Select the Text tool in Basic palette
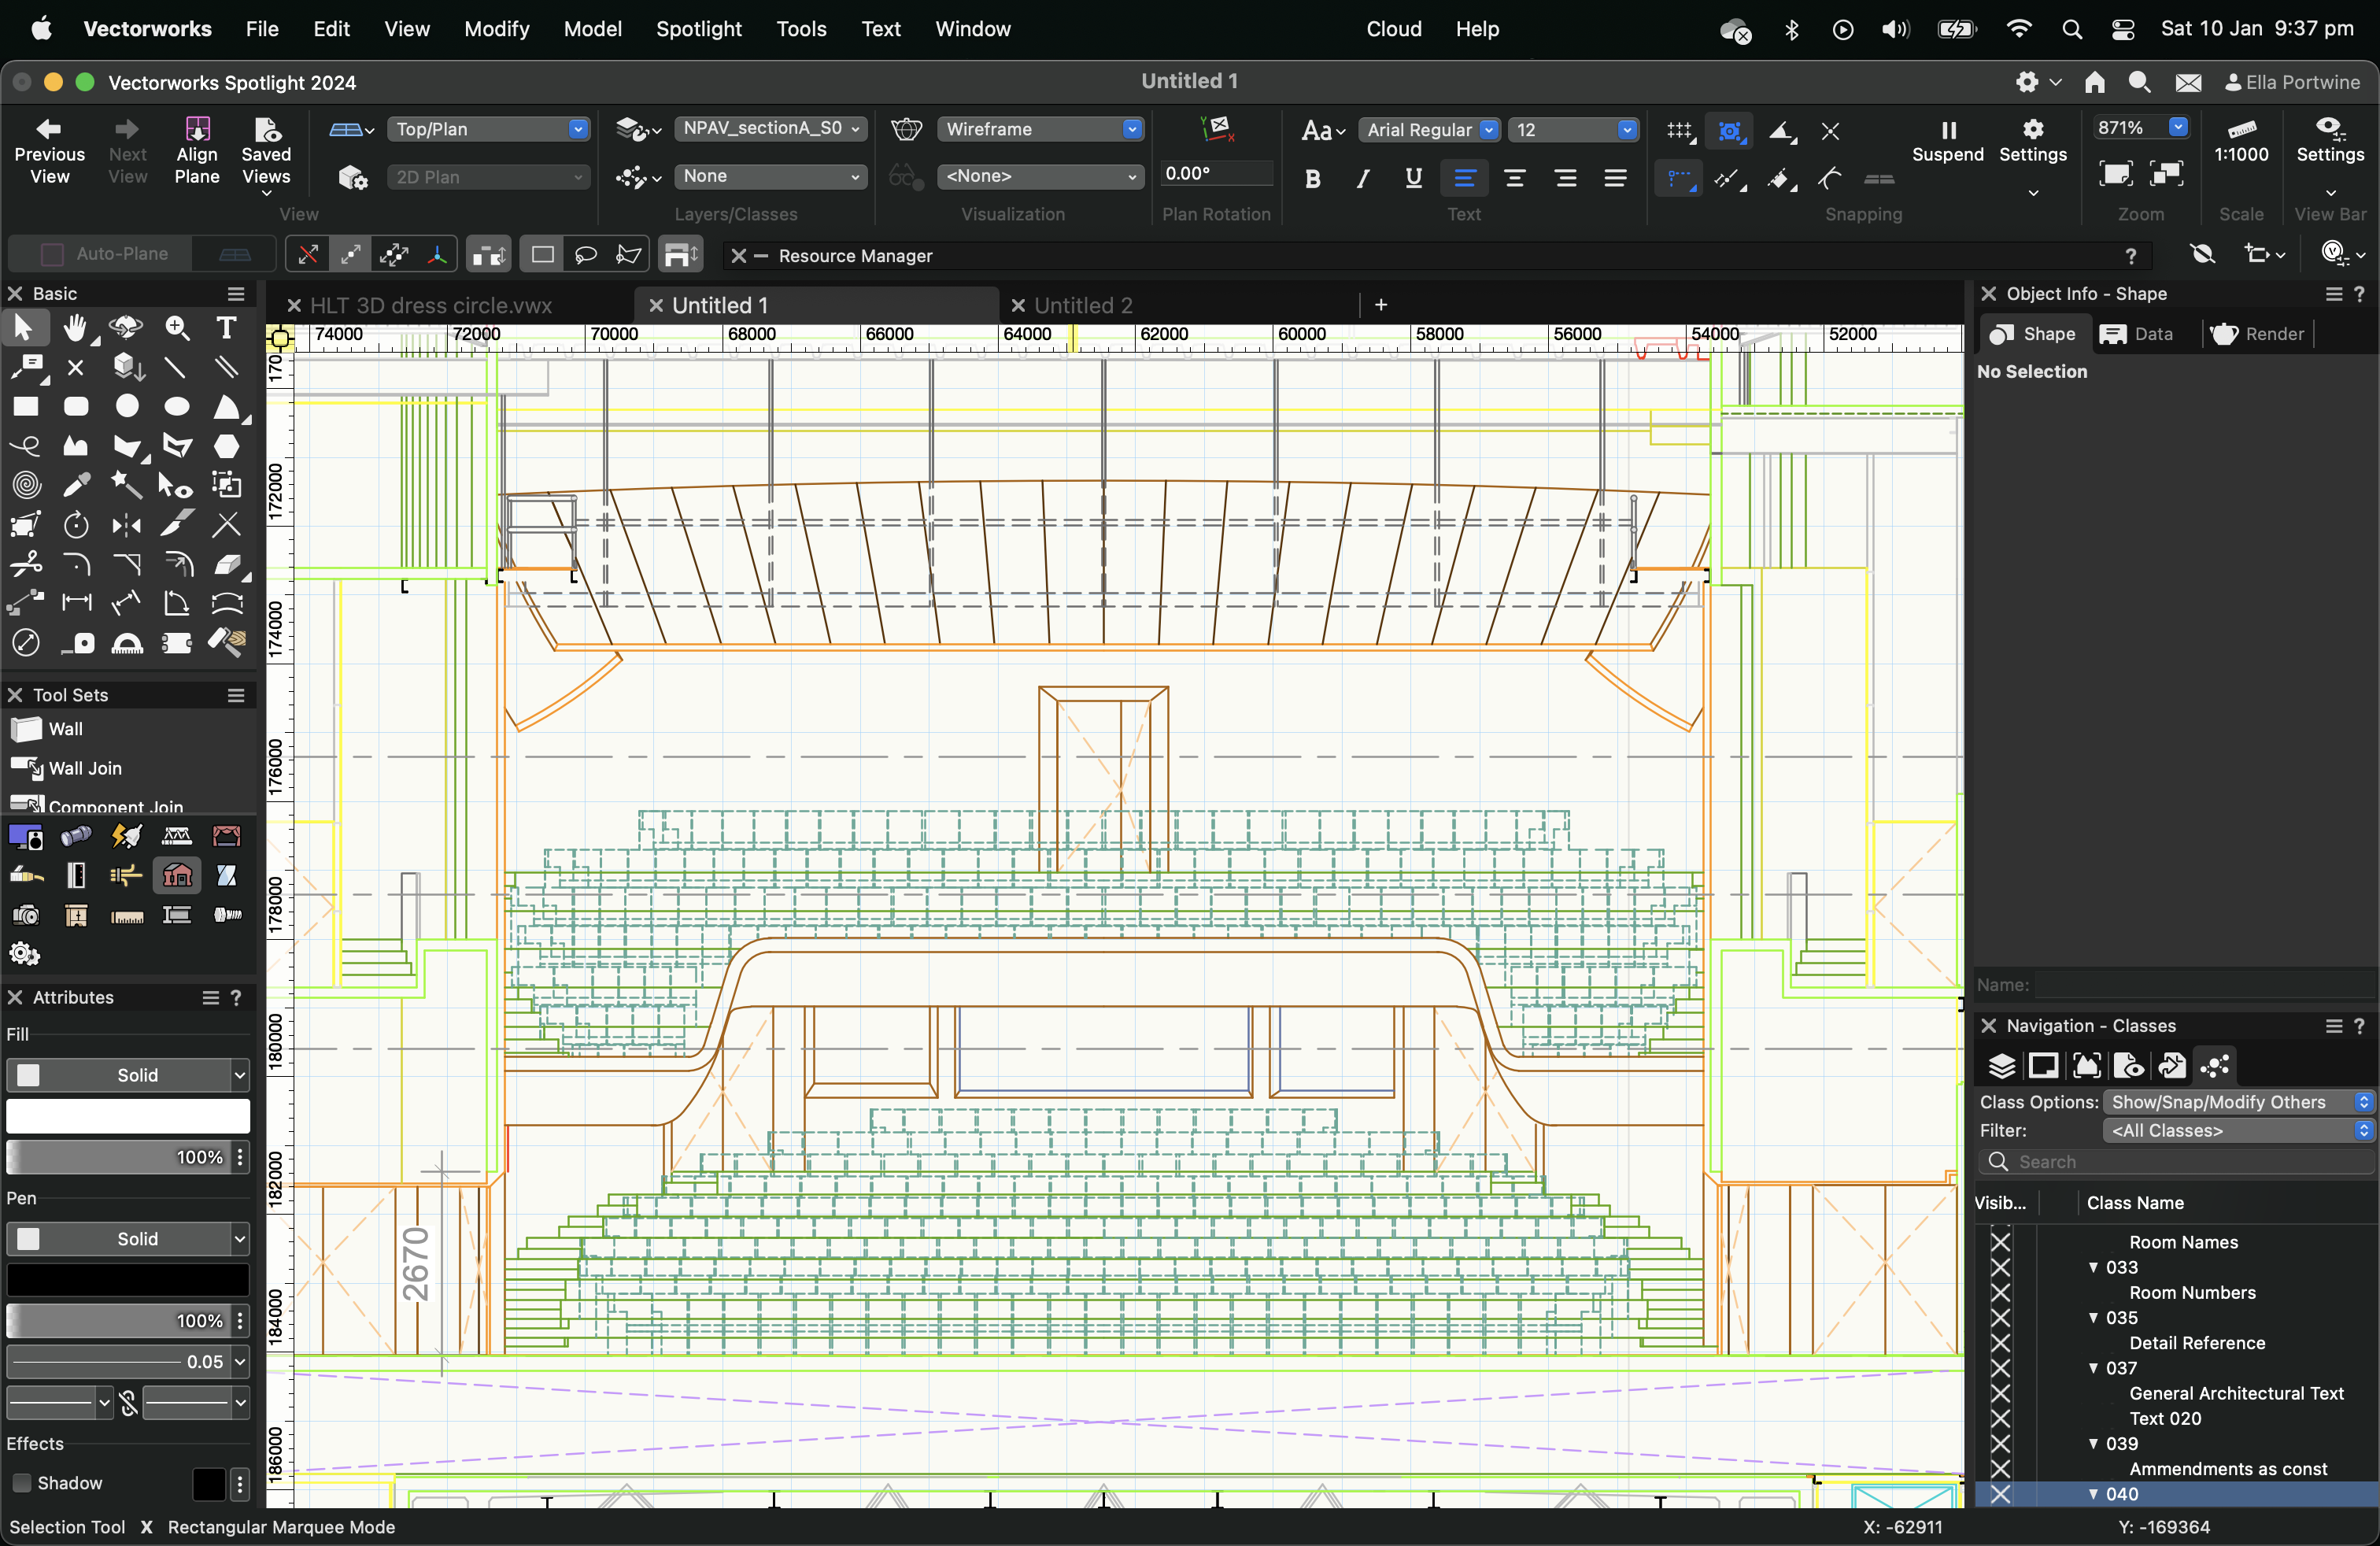The width and height of the screenshot is (2380, 1546). pyautogui.click(x=226, y=328)
